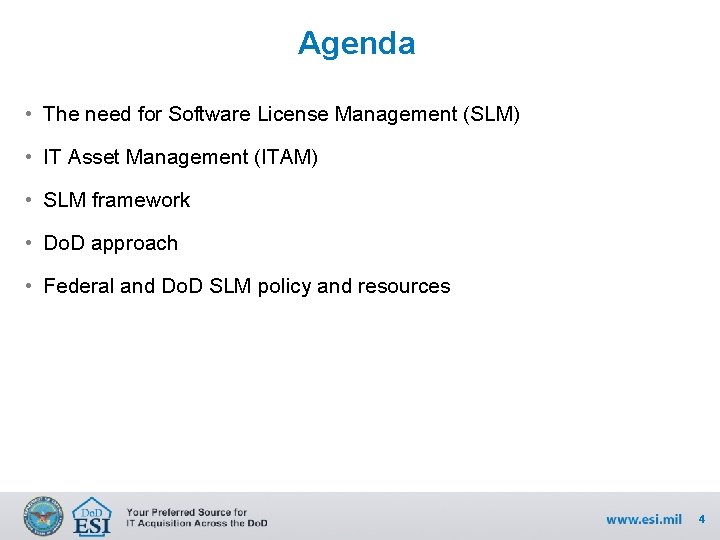Click bullet 'The need for Software License Management (SLM)'
The image size is (720, 540).
(281, 114)
